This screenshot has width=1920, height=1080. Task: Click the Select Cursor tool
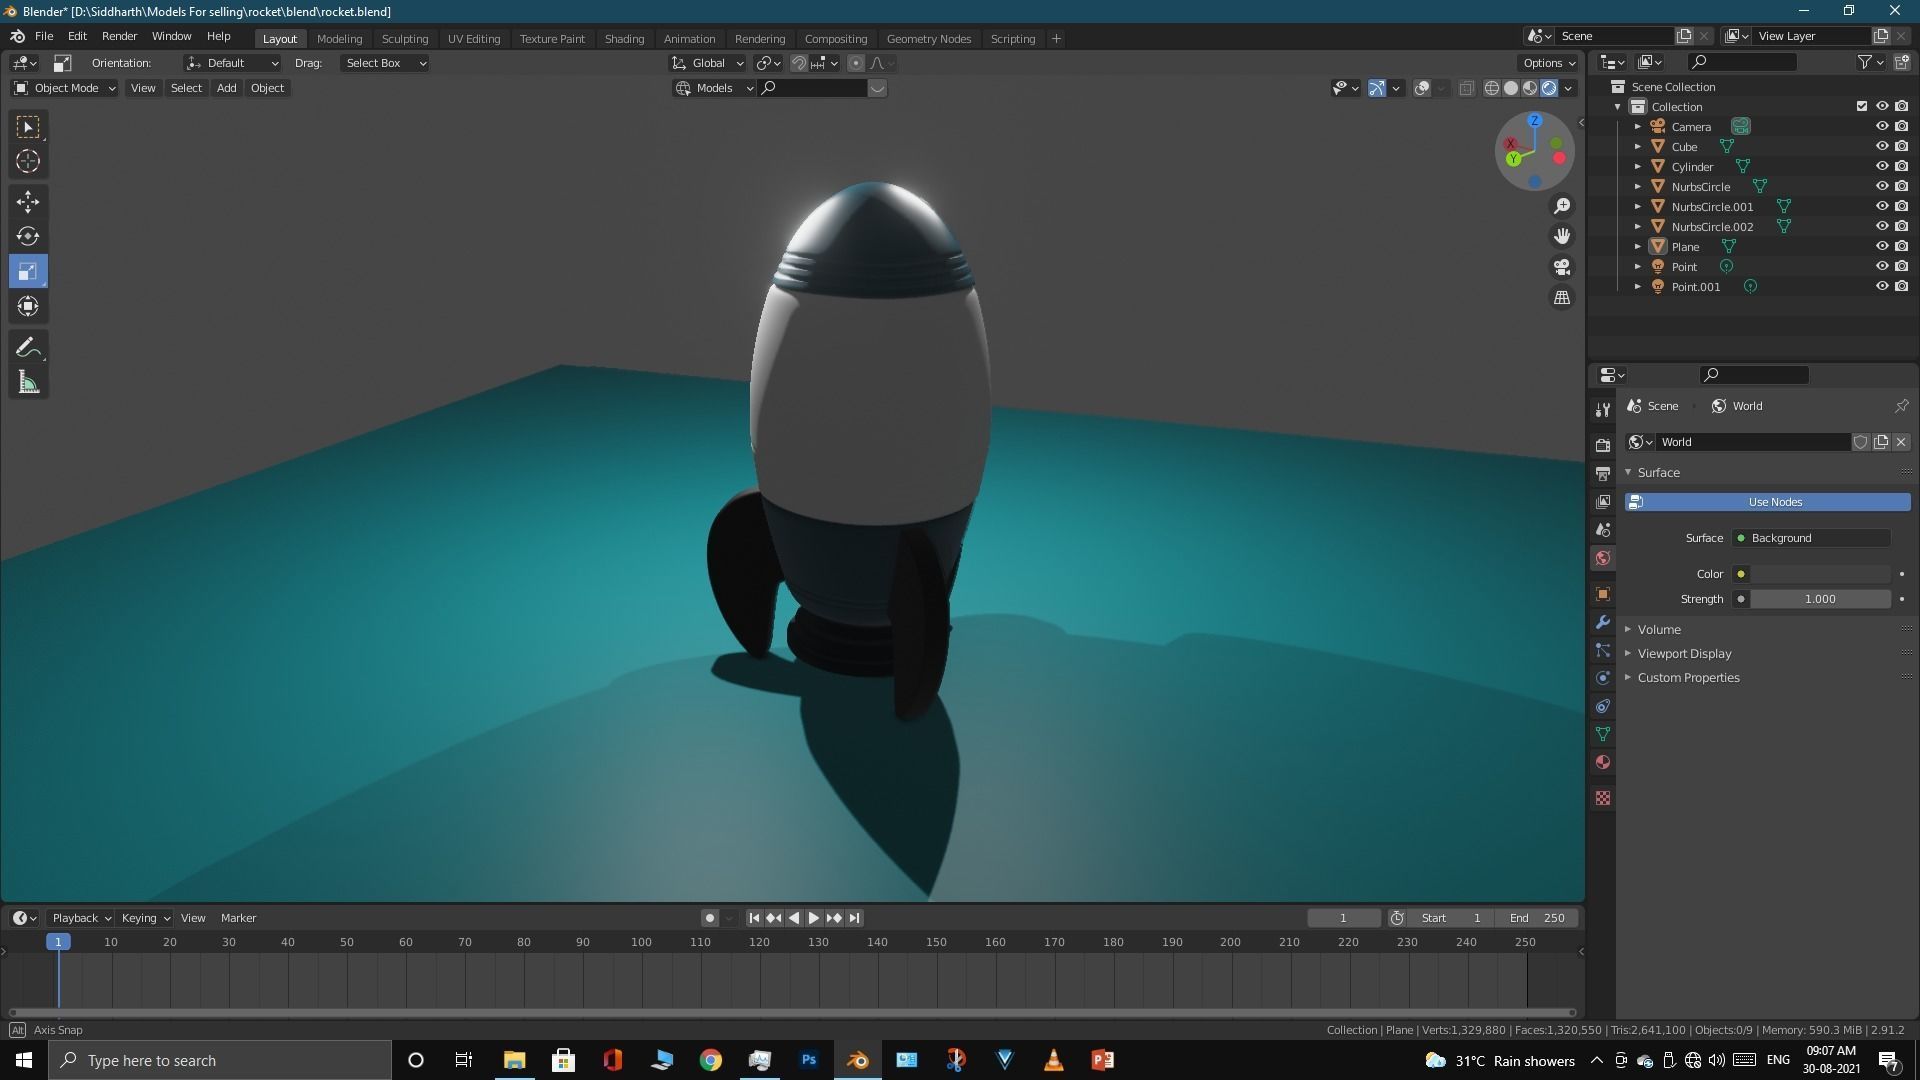point(28,161)
